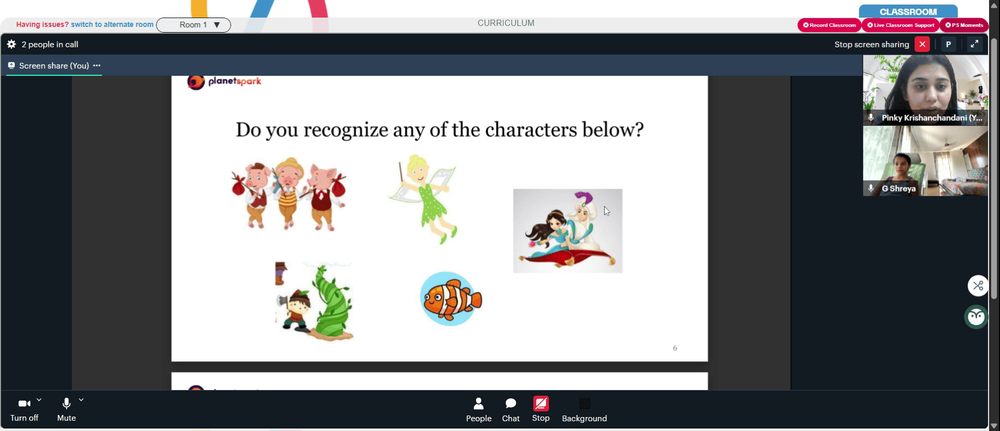Click mic icon on G Shreya's tile
Screen dimensions: 1000x431
pos(871,189)
